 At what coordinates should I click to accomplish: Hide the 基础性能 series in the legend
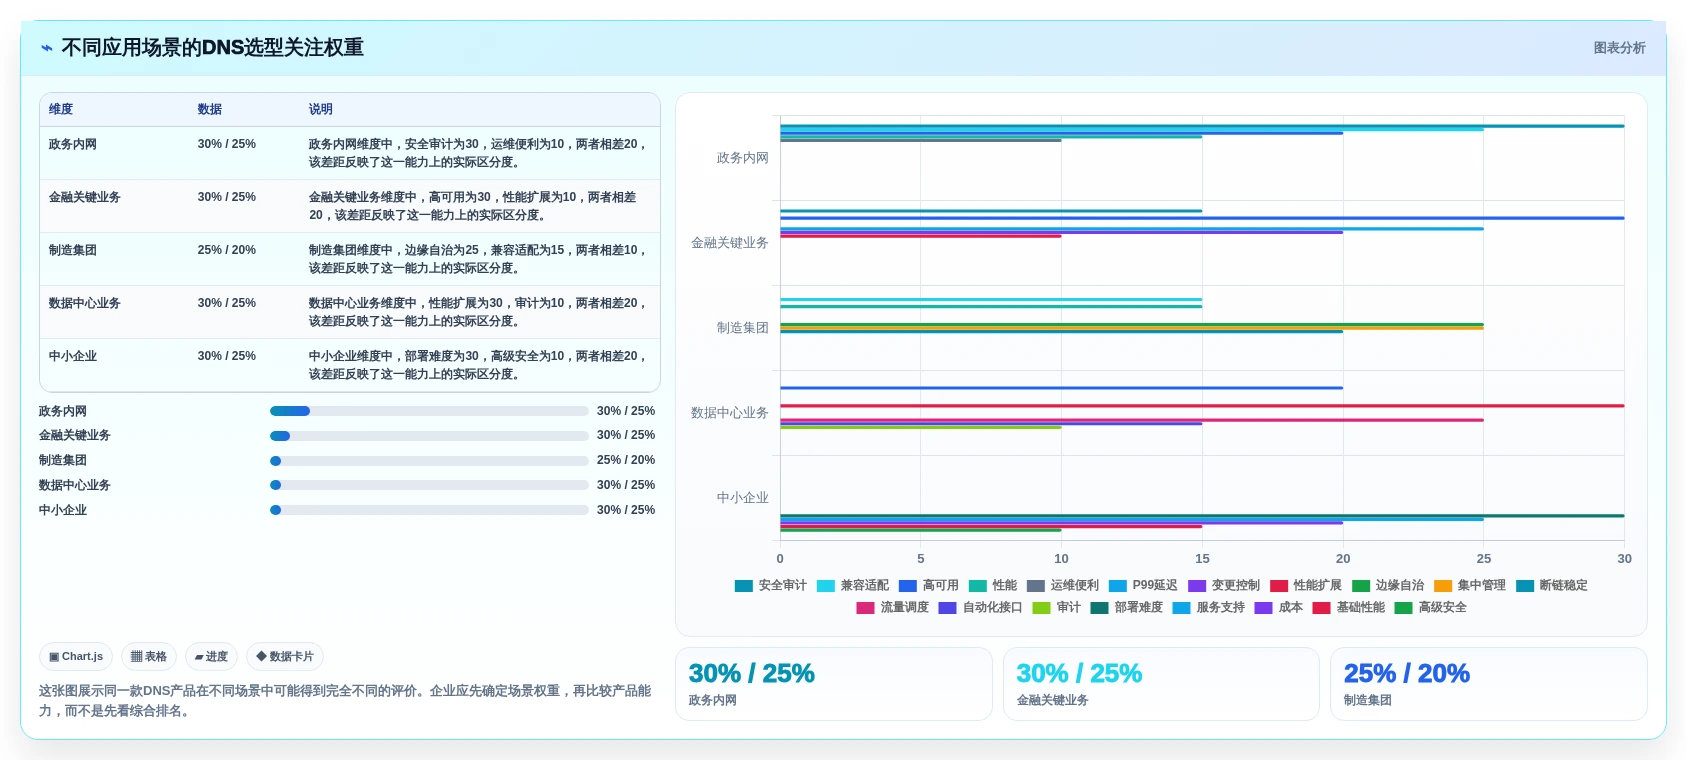pyautogui.click(x=1348, y=608)
